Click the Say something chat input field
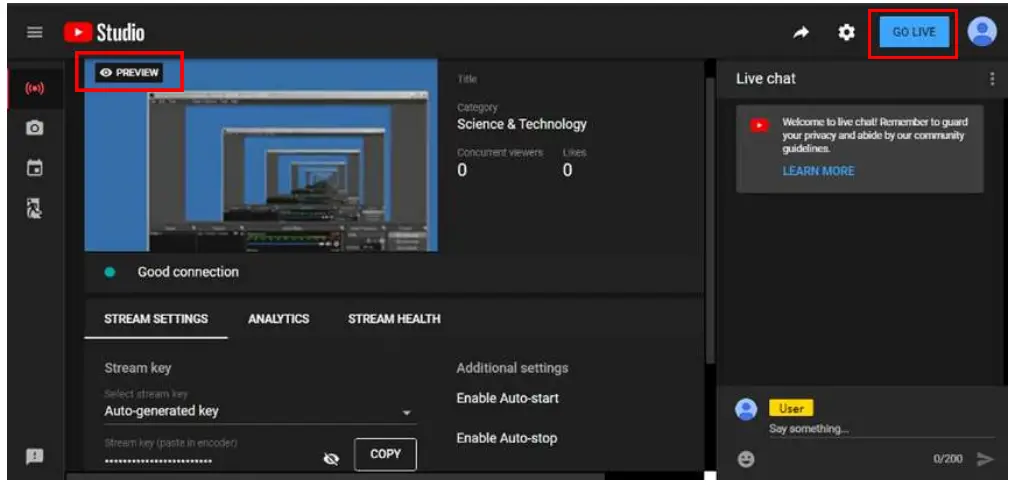The image size is (1017, 482). [880, 429]
